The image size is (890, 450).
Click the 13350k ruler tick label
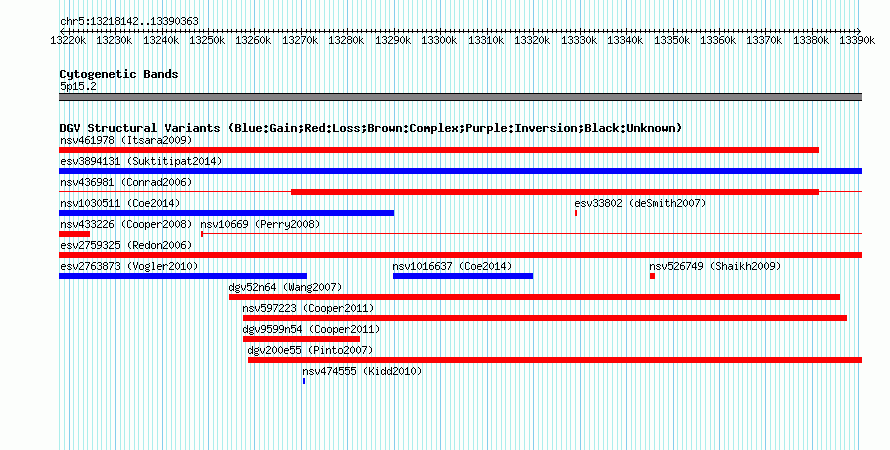(x=672, y=40)
